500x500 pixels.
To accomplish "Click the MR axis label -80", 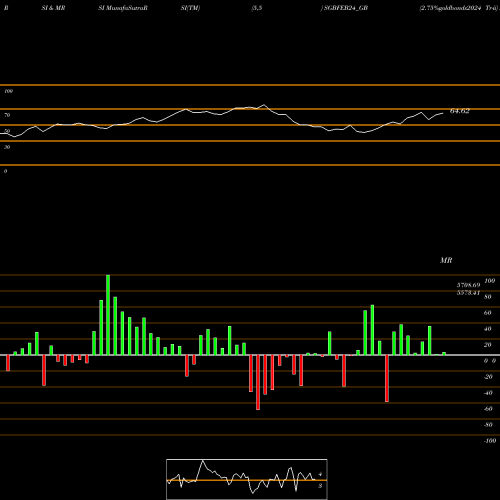I will [x=488, y=425].
